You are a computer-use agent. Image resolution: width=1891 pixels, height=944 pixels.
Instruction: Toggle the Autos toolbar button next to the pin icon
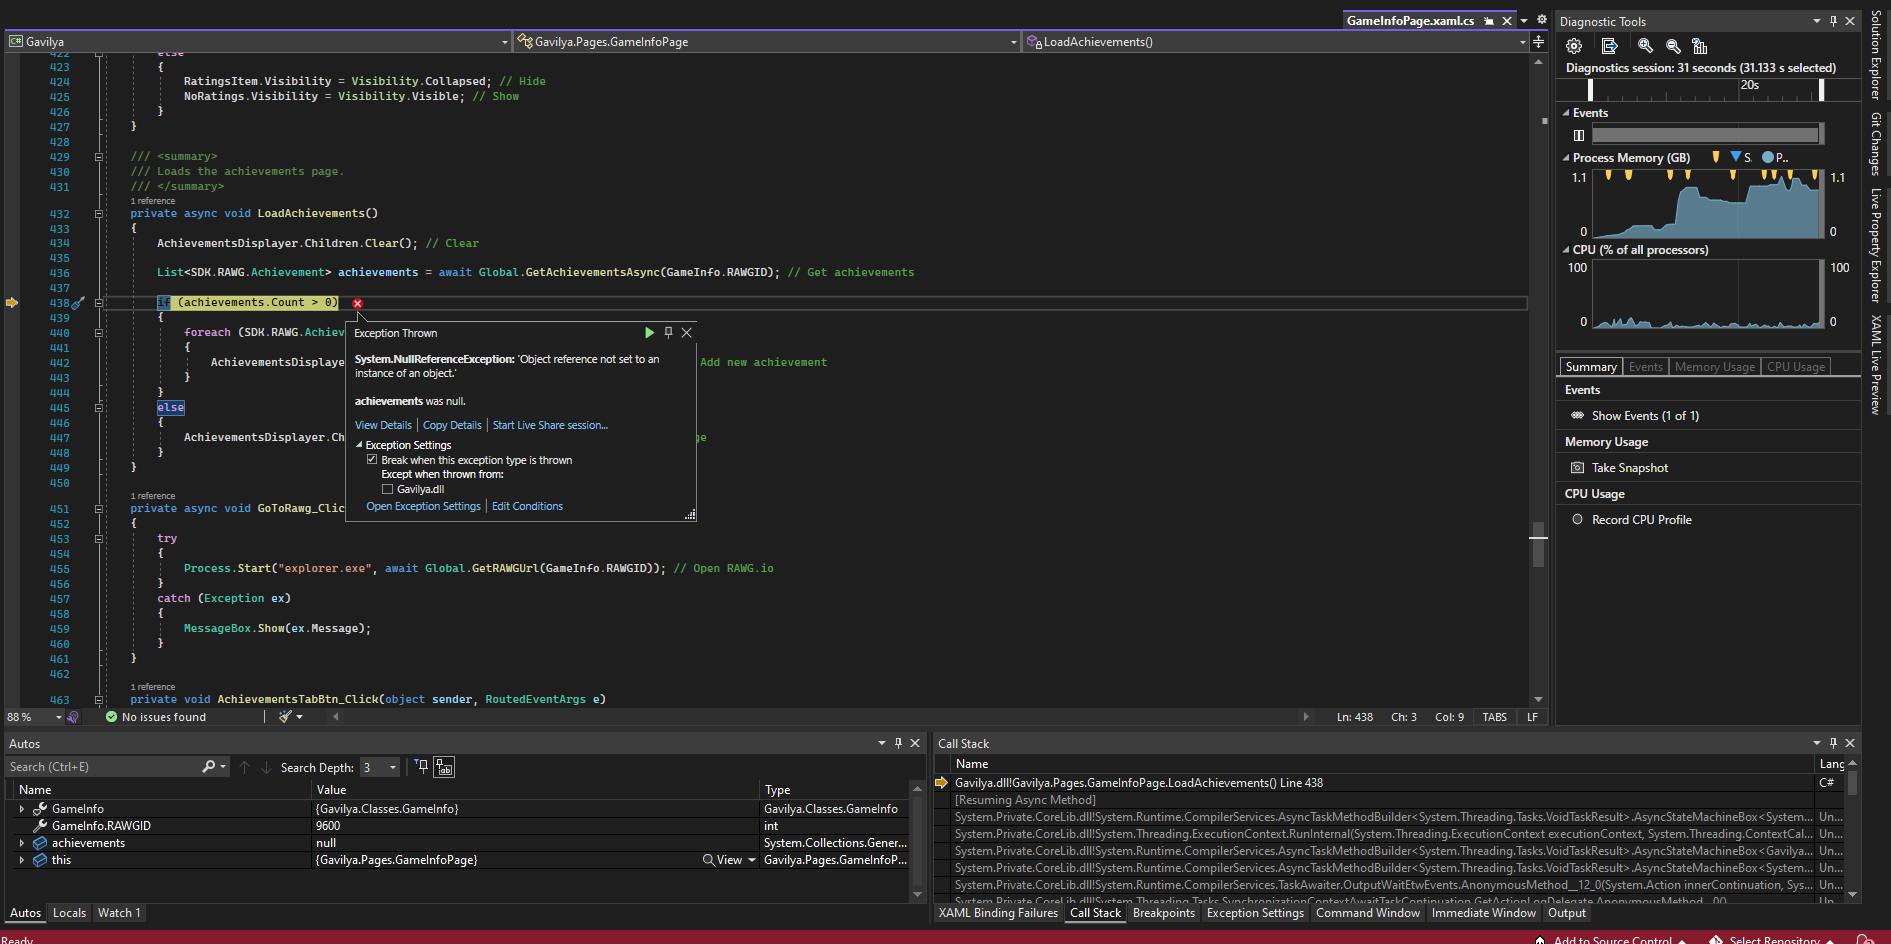[444, 767]
